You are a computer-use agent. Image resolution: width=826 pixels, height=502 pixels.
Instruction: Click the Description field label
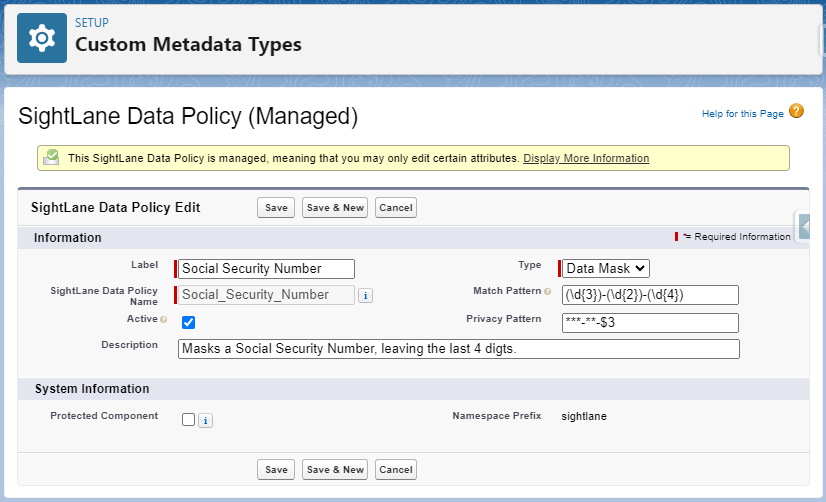click(x=130, y=344)
